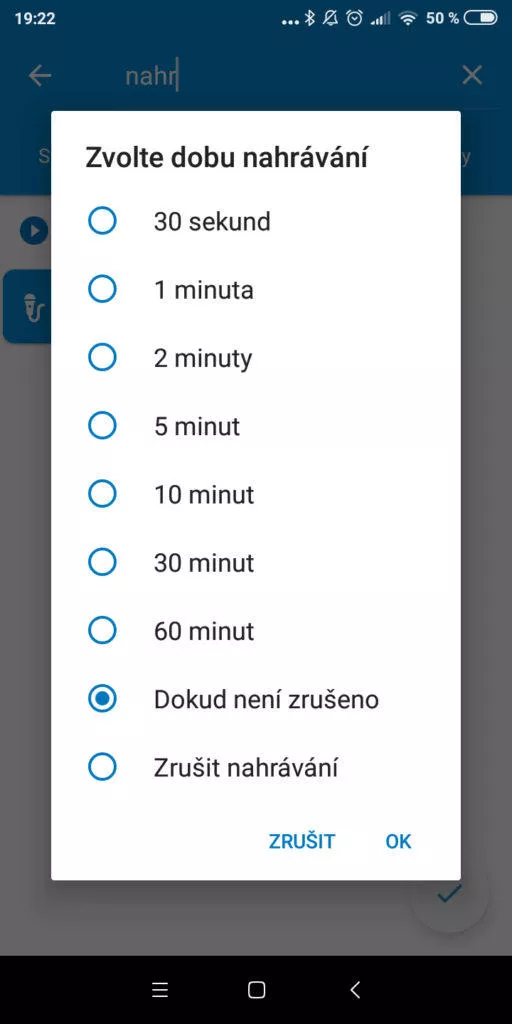The height and width of the screenshot is (1024, 512).
Task: Choose 5 minut recording duration
Action: pos(256,426)
